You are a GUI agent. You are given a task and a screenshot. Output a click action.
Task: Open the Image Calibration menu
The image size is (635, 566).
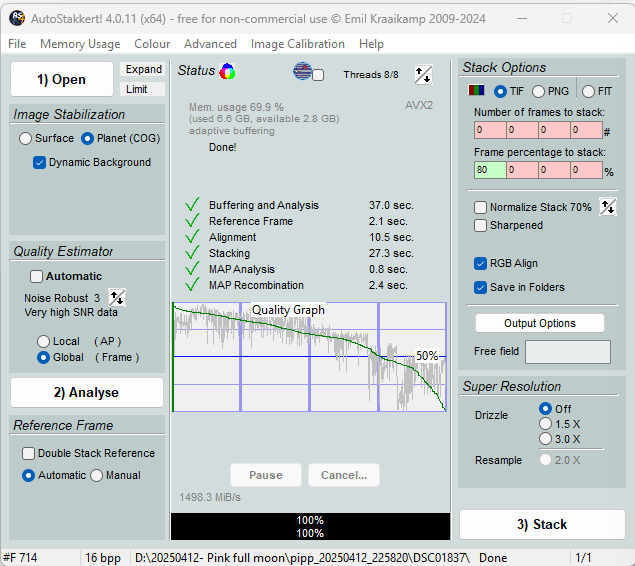(x=297, y=44)
